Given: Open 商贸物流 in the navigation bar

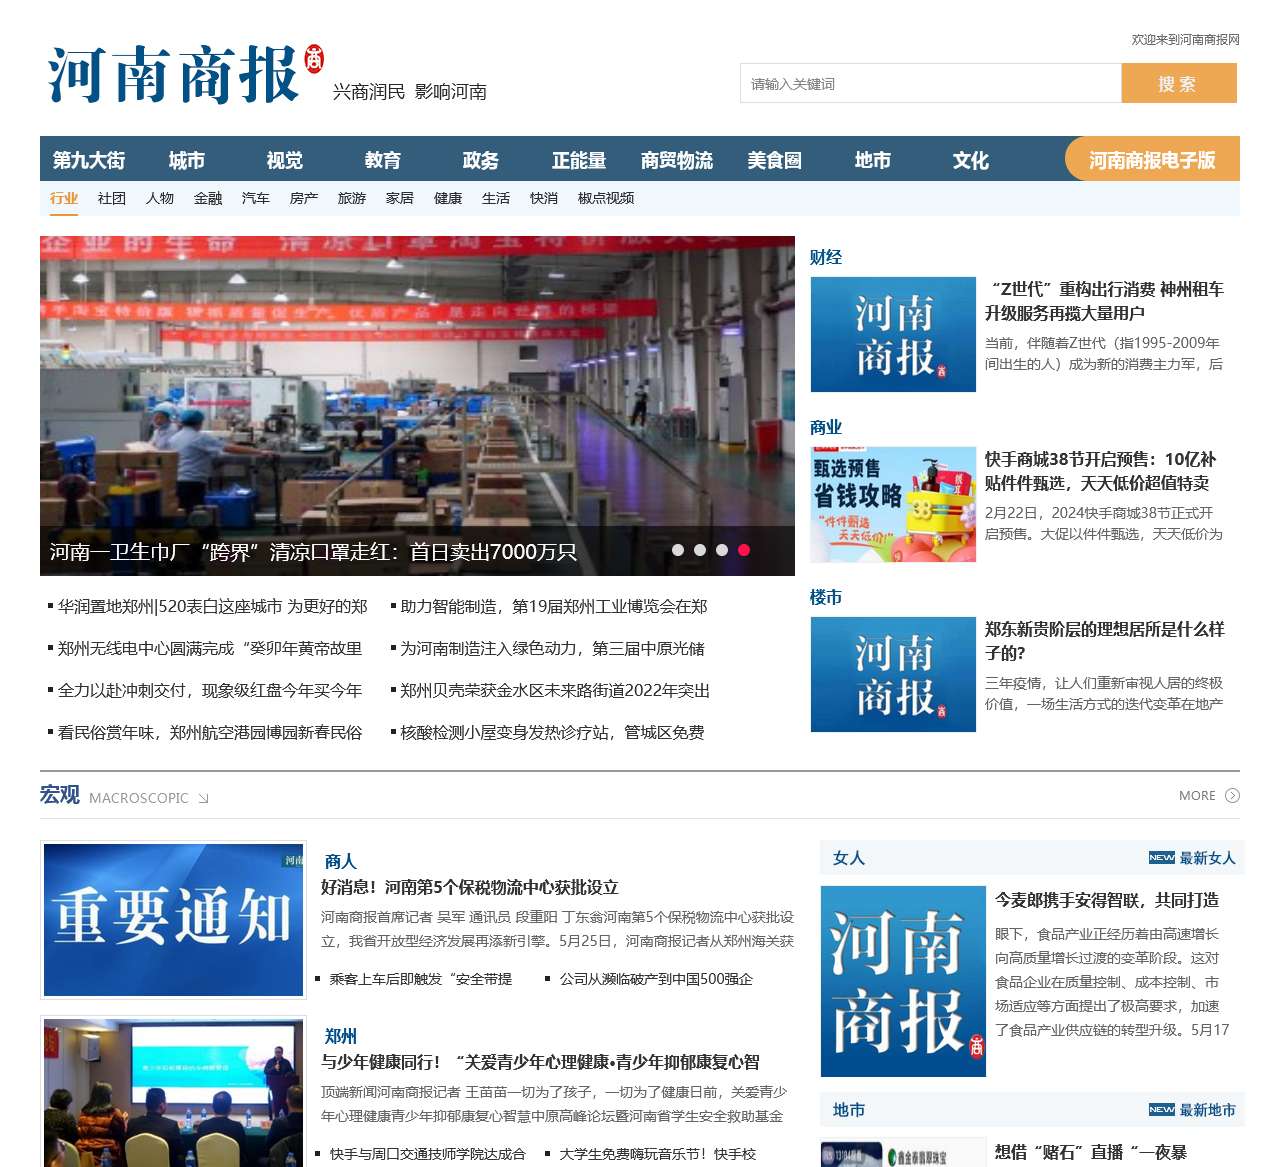Looking at the screenshot, I should click(x=677, y=160).
